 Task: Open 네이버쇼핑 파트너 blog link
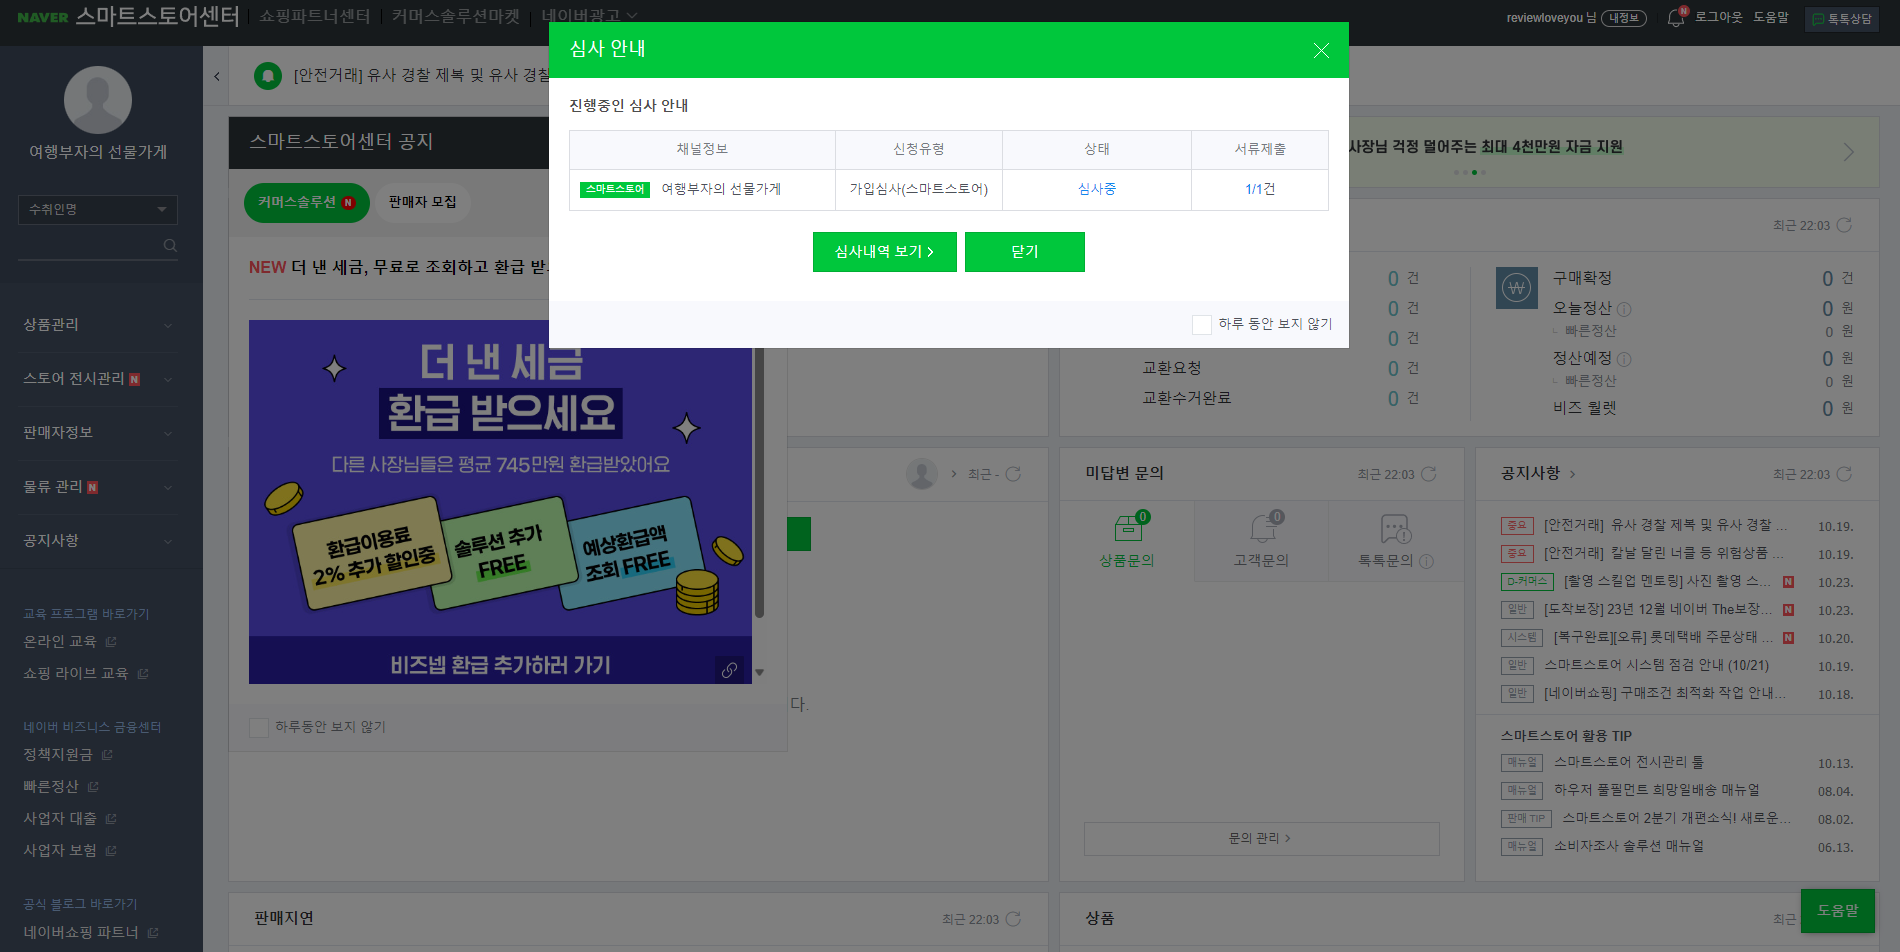point(91,933)
